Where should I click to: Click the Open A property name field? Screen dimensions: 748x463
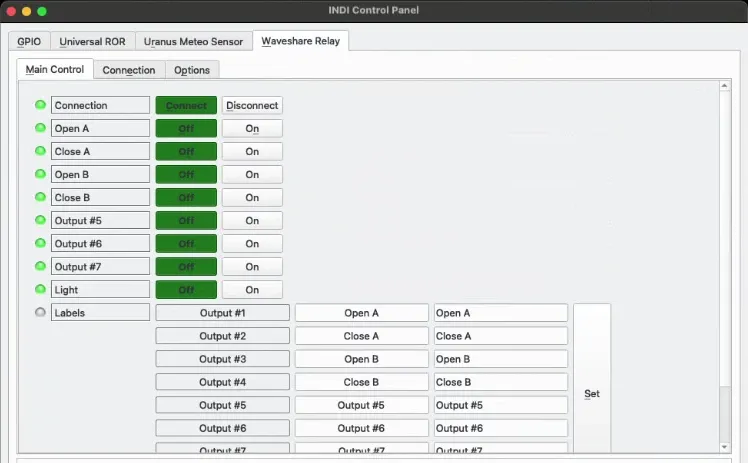point(100,128)
